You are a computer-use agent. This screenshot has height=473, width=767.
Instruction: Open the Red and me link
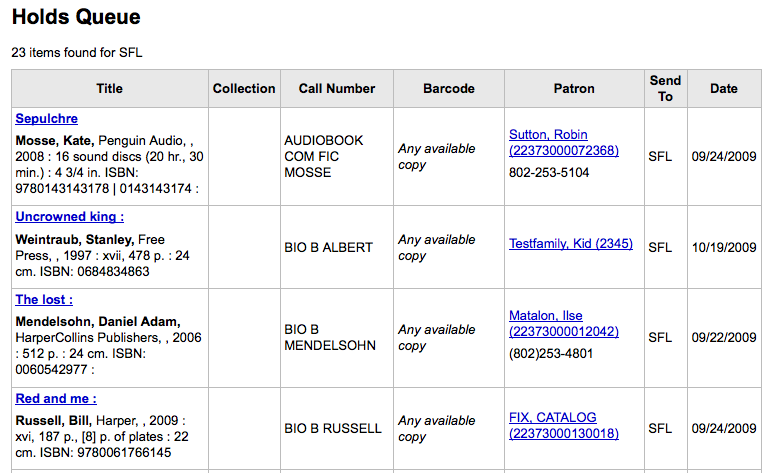tap(56, 399)
